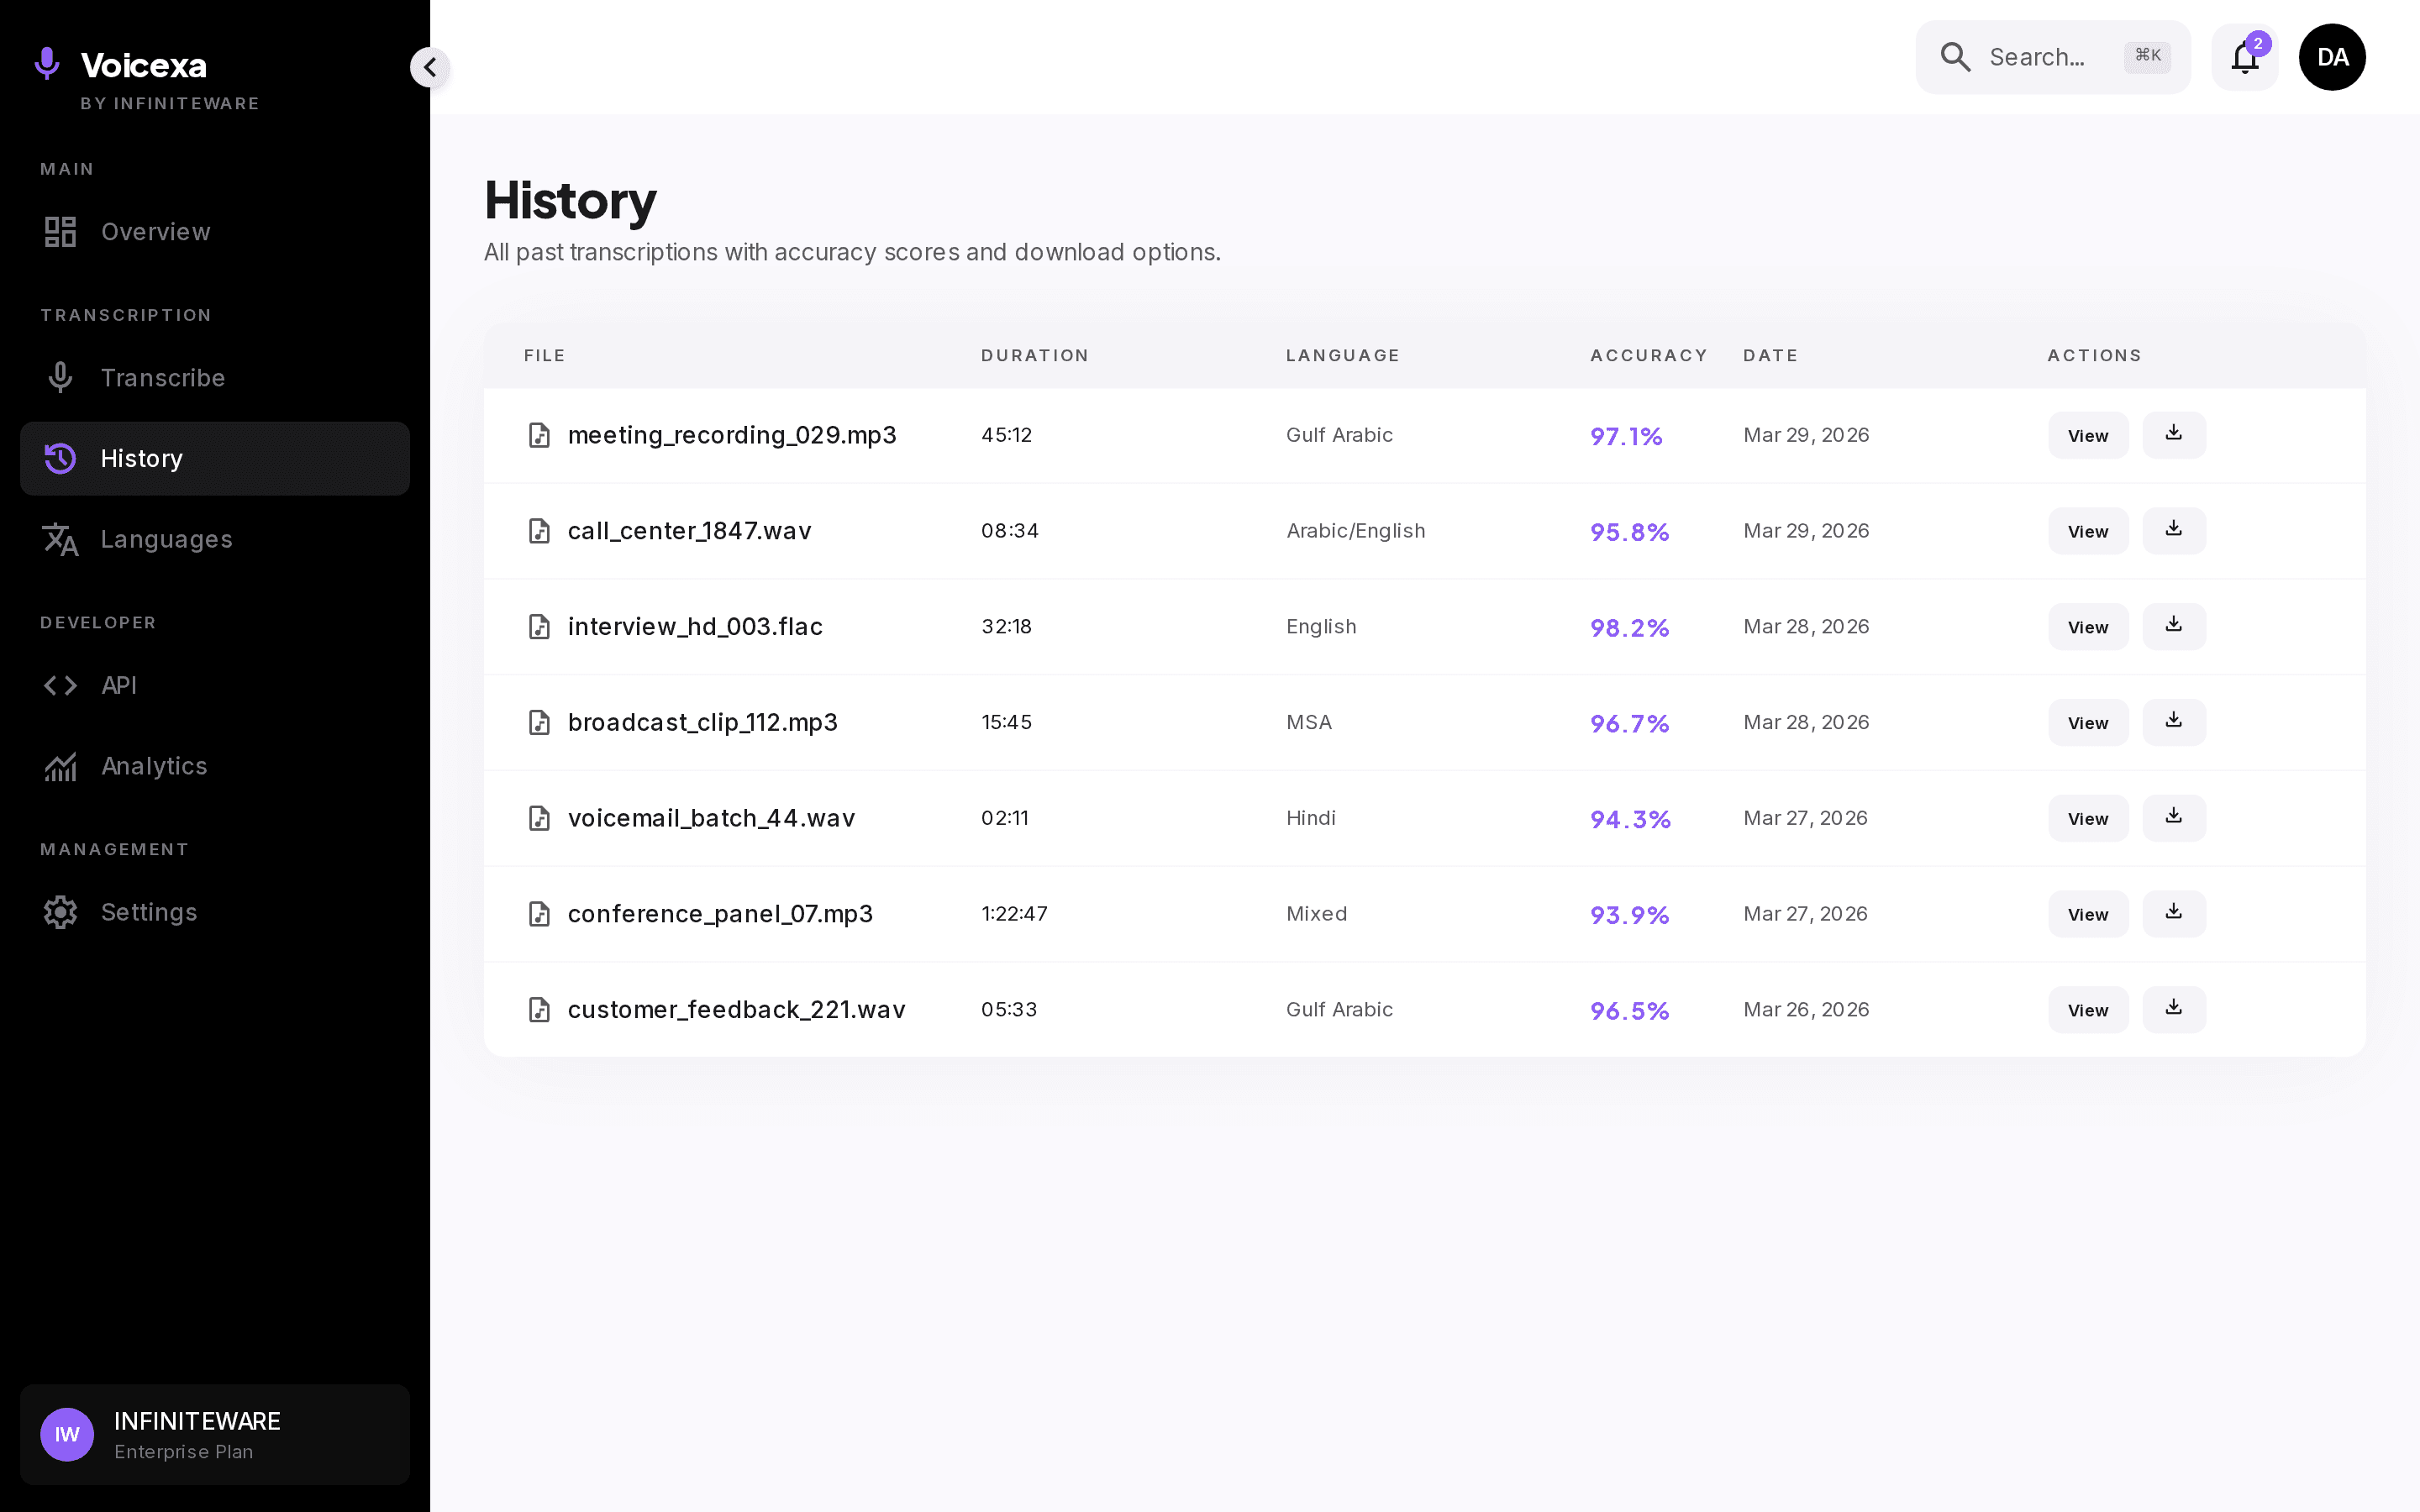This screenshot has width=2420, height=1512.
Task: Click file icon beside meeting_recording_029.mp3
Action: [539, 435]
